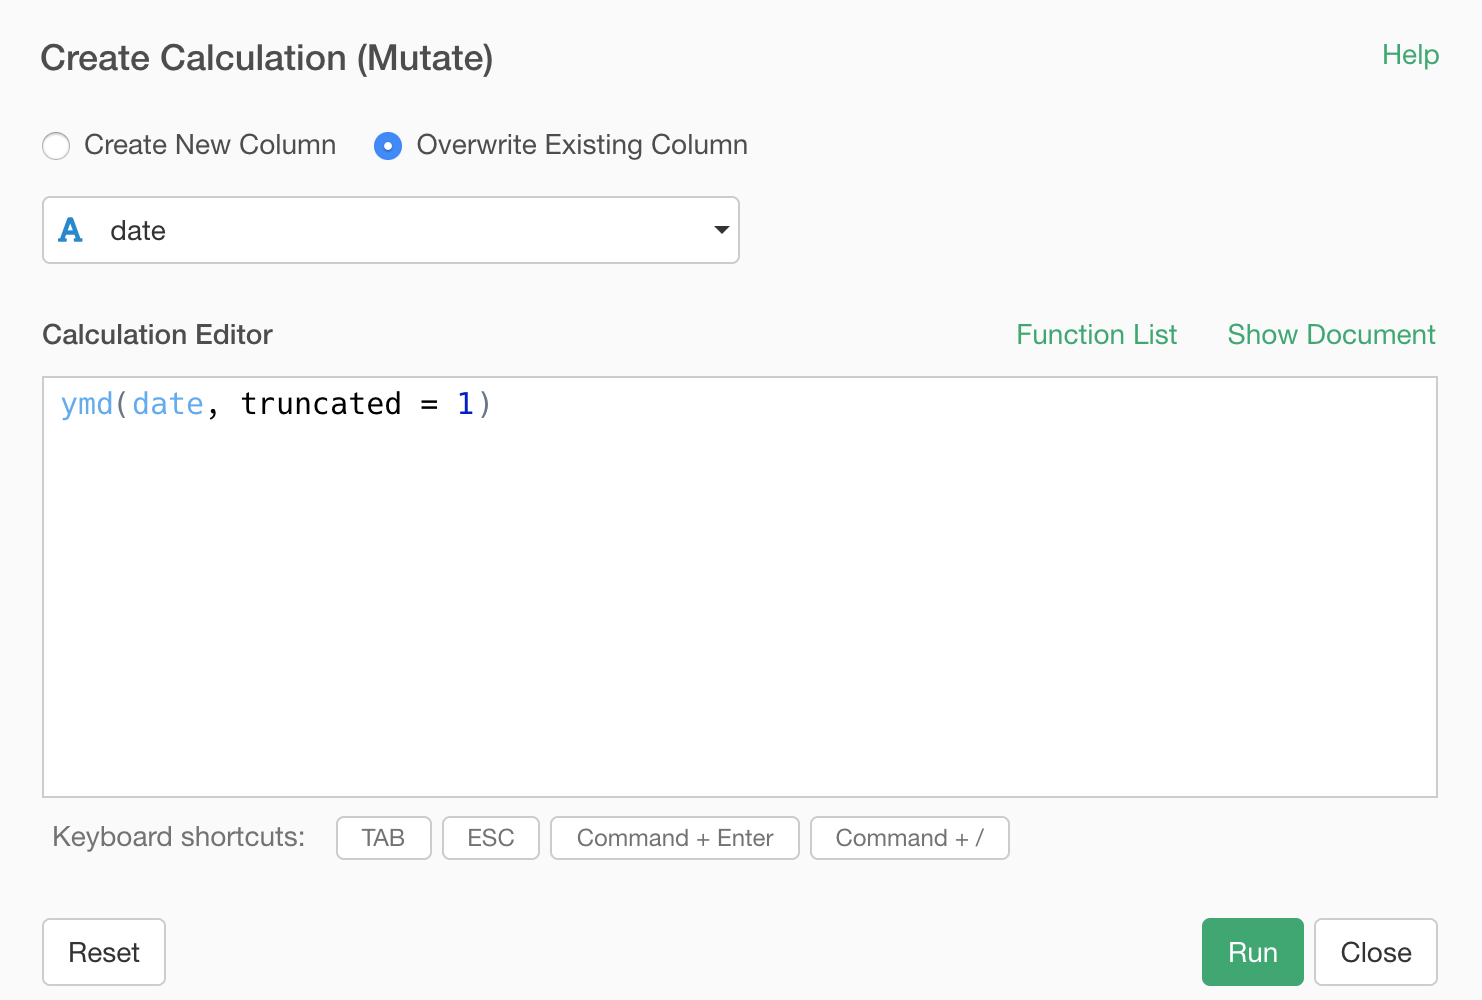This screenshot has width=1482, height=1000.
Task: Select the Overwrite Existing Column radio button
Action: (388, 146)
